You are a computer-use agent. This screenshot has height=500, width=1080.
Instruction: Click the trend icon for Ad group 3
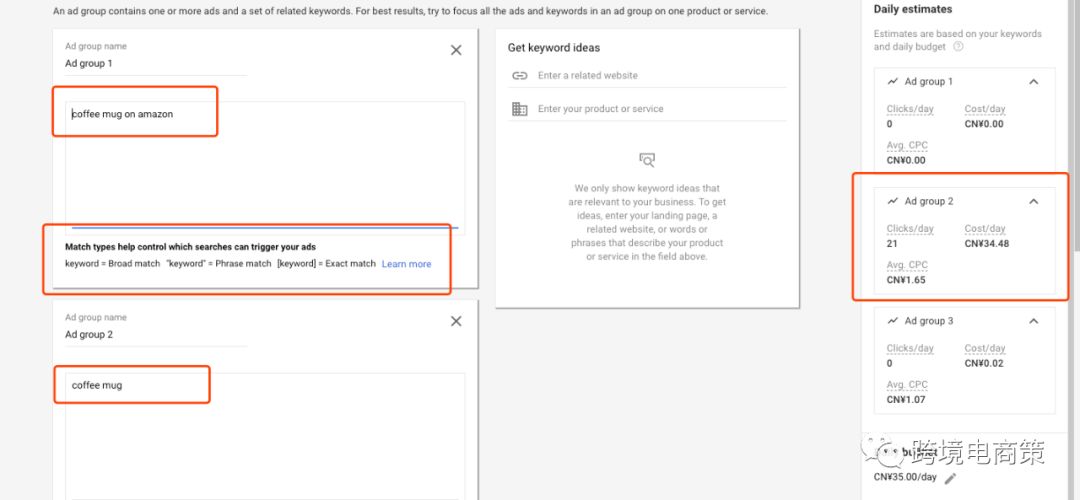tap(893, 321)
